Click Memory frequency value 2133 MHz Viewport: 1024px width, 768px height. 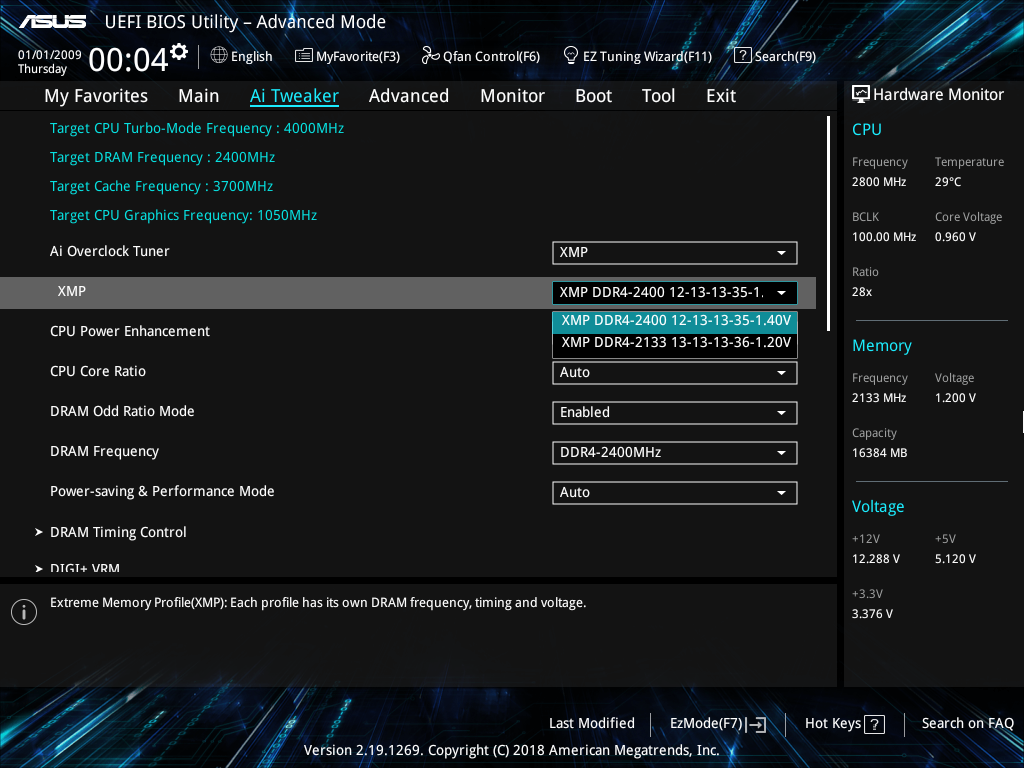pos(879,398)
